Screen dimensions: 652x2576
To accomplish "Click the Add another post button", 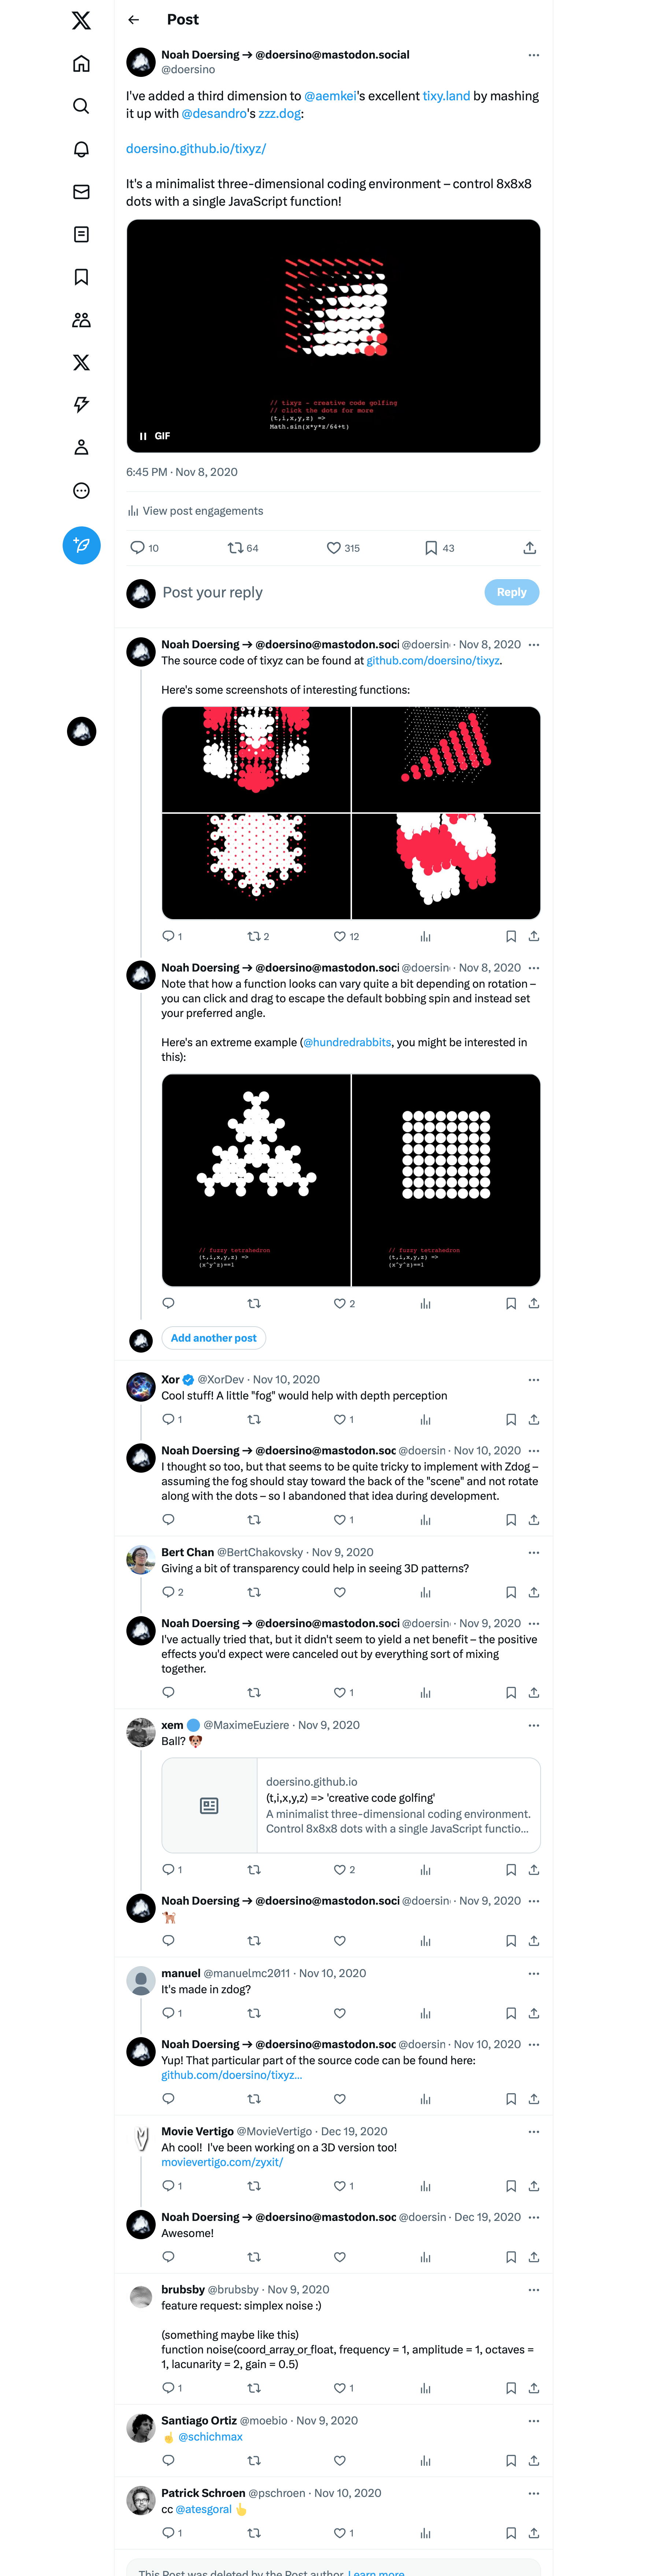I will (213, 1338).
